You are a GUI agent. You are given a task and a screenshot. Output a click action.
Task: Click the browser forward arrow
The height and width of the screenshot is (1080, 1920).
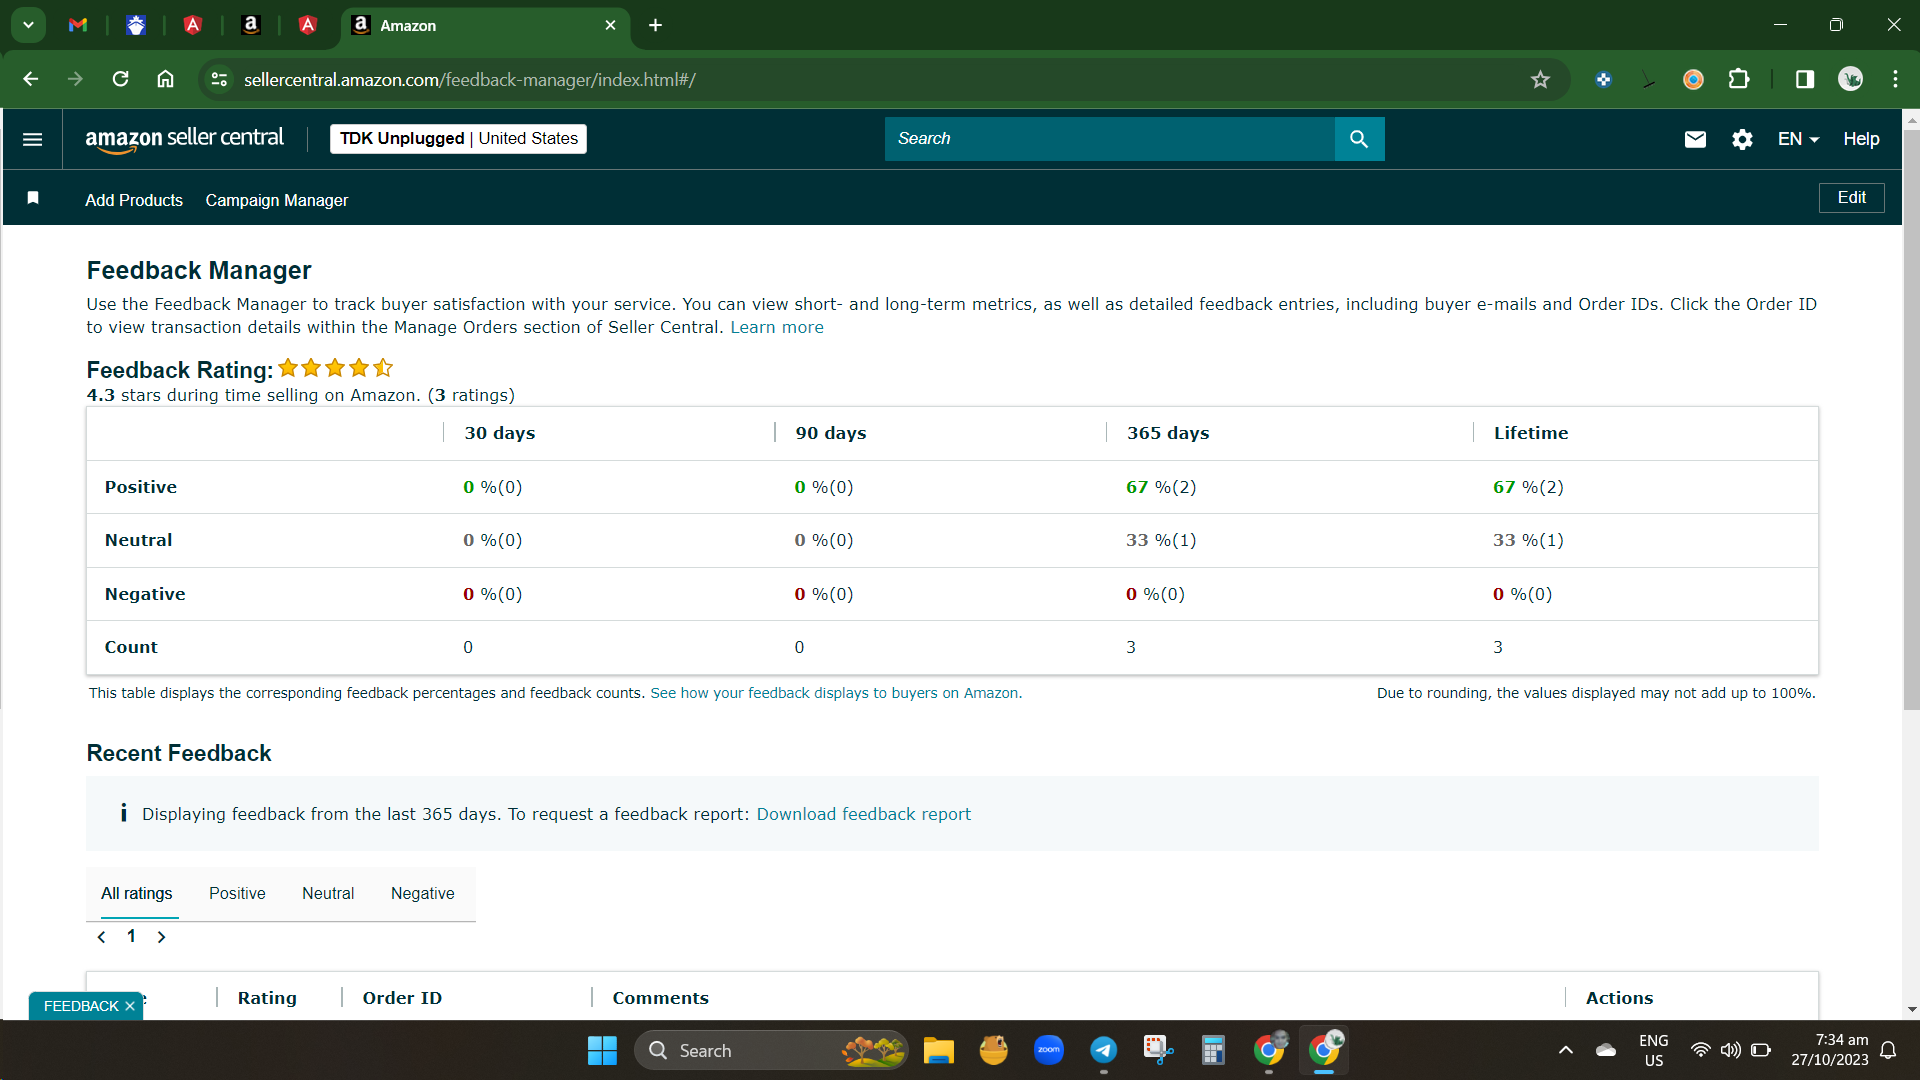(75, 79)
